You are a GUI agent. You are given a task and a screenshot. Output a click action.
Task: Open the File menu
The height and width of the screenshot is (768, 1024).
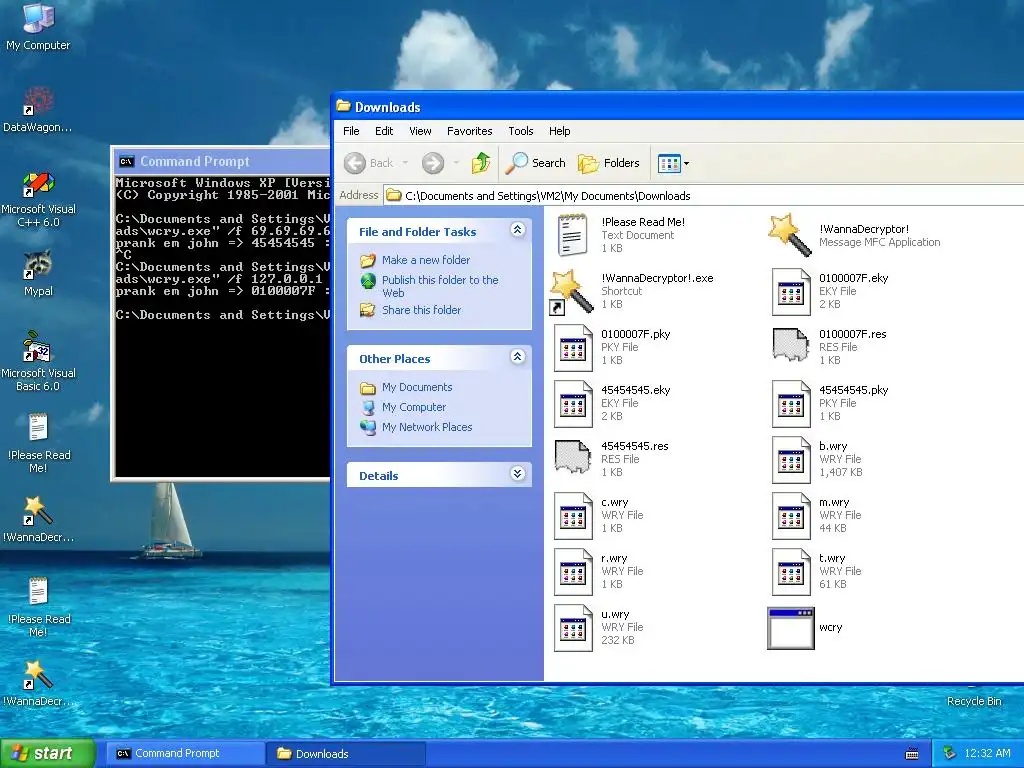point(351,131)
